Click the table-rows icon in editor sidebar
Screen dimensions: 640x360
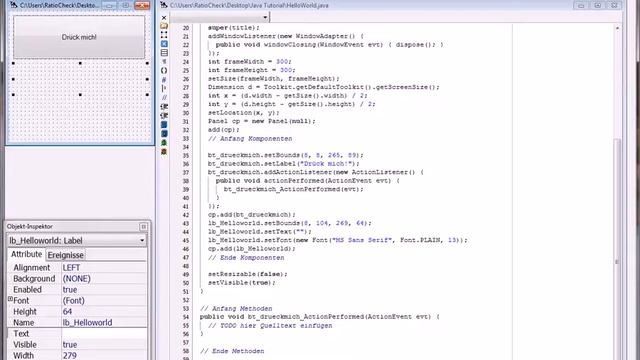pos(164,53)
